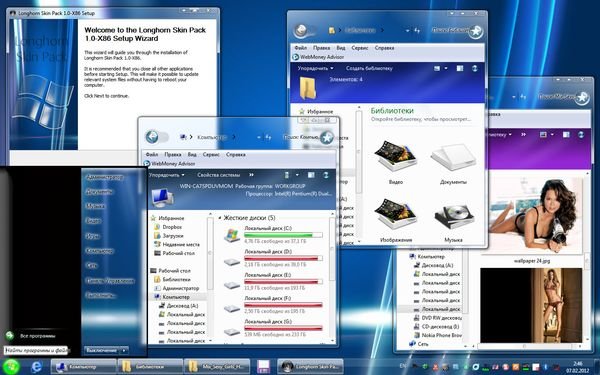600x375 pixels.
Task: Open Справка menu in the Библиотеки window
Action: coord(384,48)
